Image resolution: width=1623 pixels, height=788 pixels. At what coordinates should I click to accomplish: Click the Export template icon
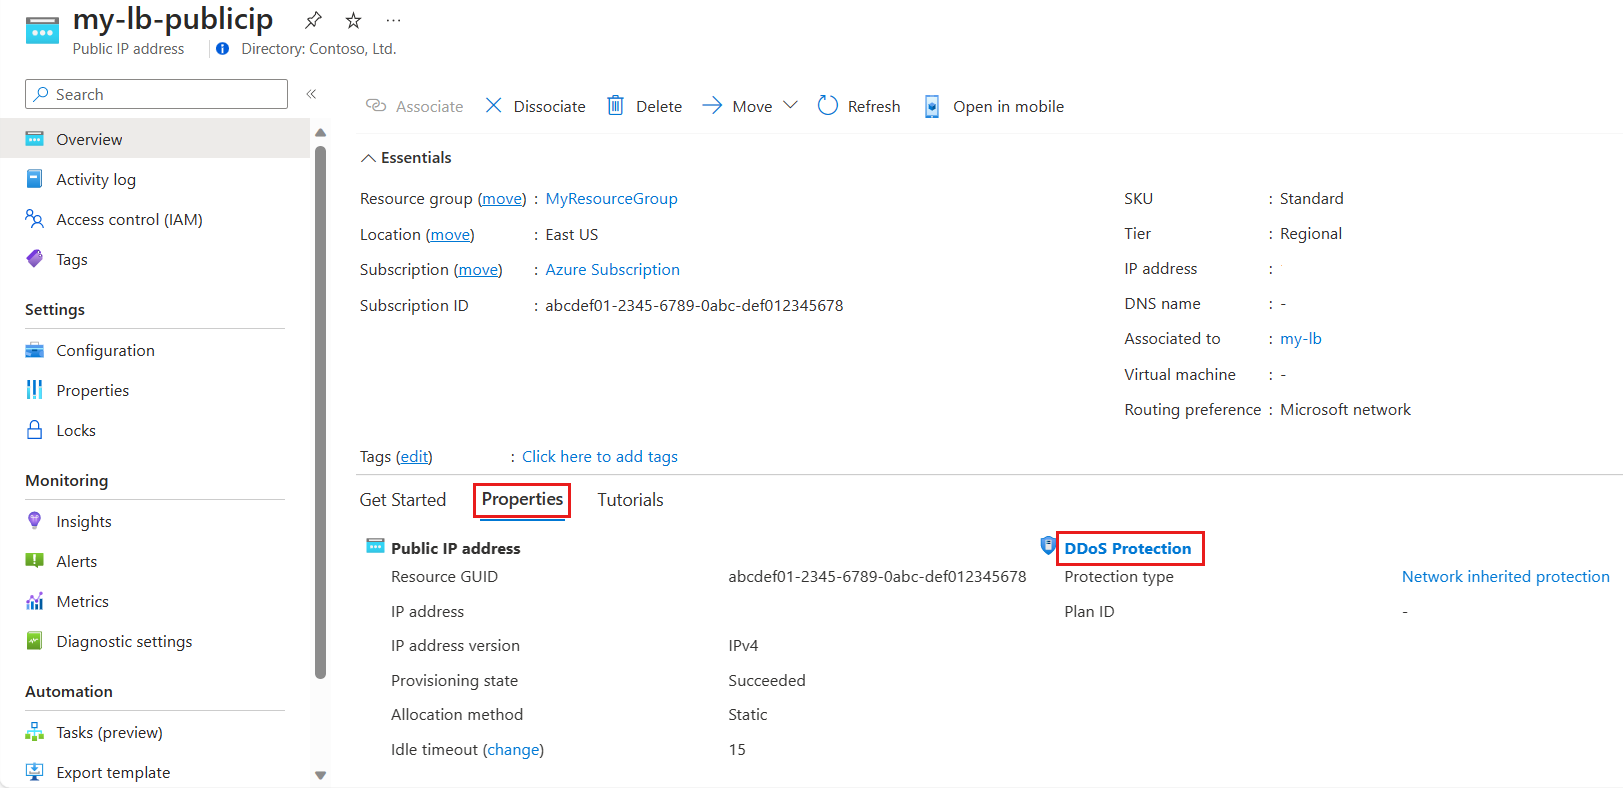[x=35, y=772]
